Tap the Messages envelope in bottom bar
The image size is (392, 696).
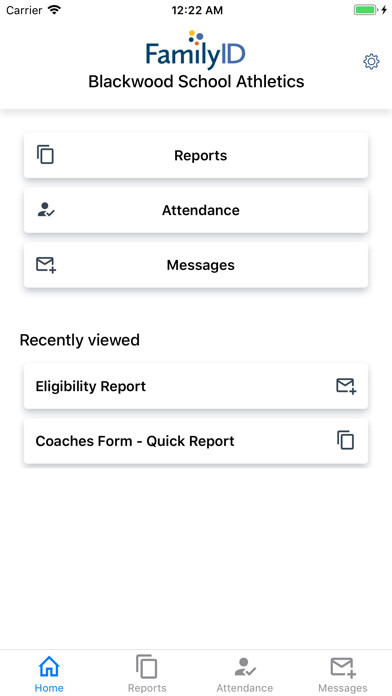coord(343,667)
